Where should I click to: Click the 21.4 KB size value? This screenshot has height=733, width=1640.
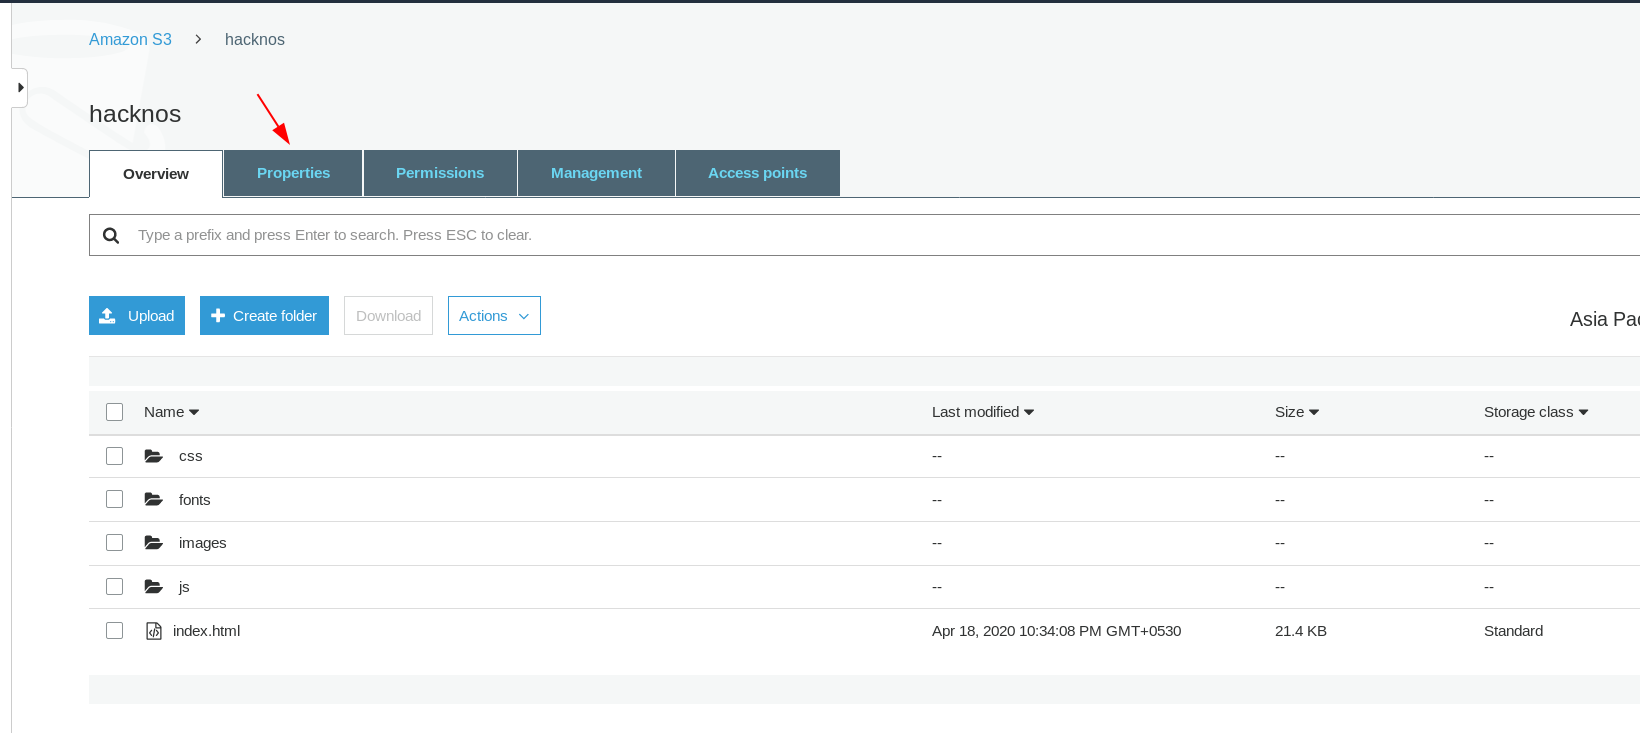click(x=1301, y=631)
